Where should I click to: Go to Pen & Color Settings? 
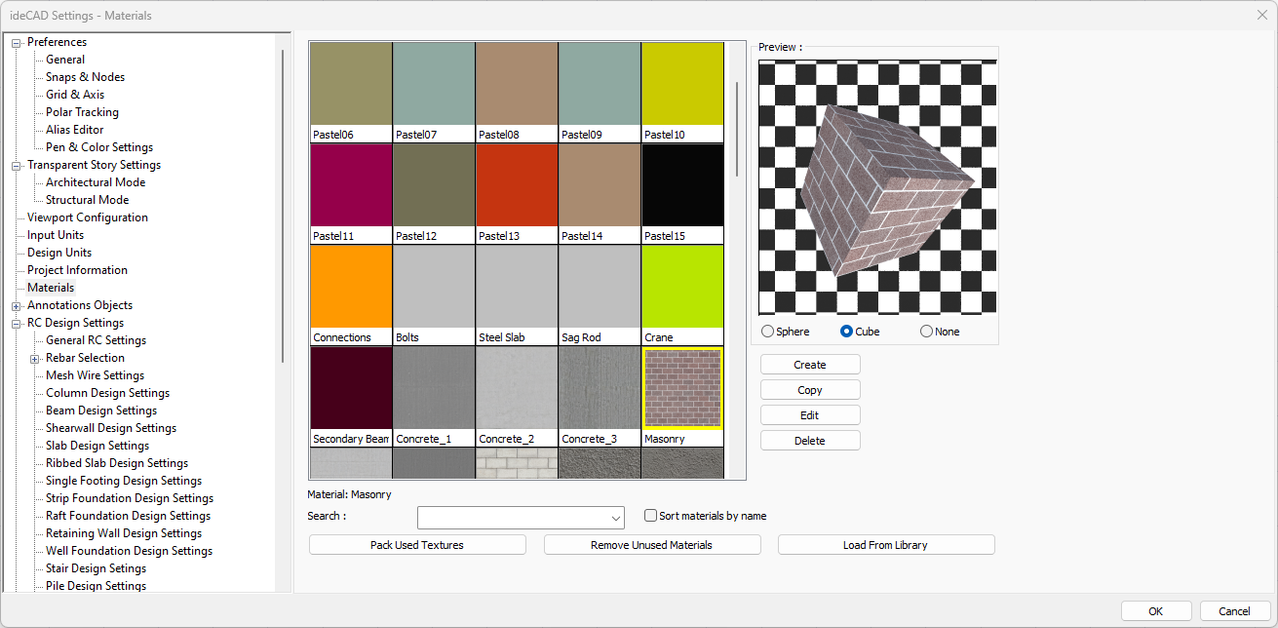point(99,148)
